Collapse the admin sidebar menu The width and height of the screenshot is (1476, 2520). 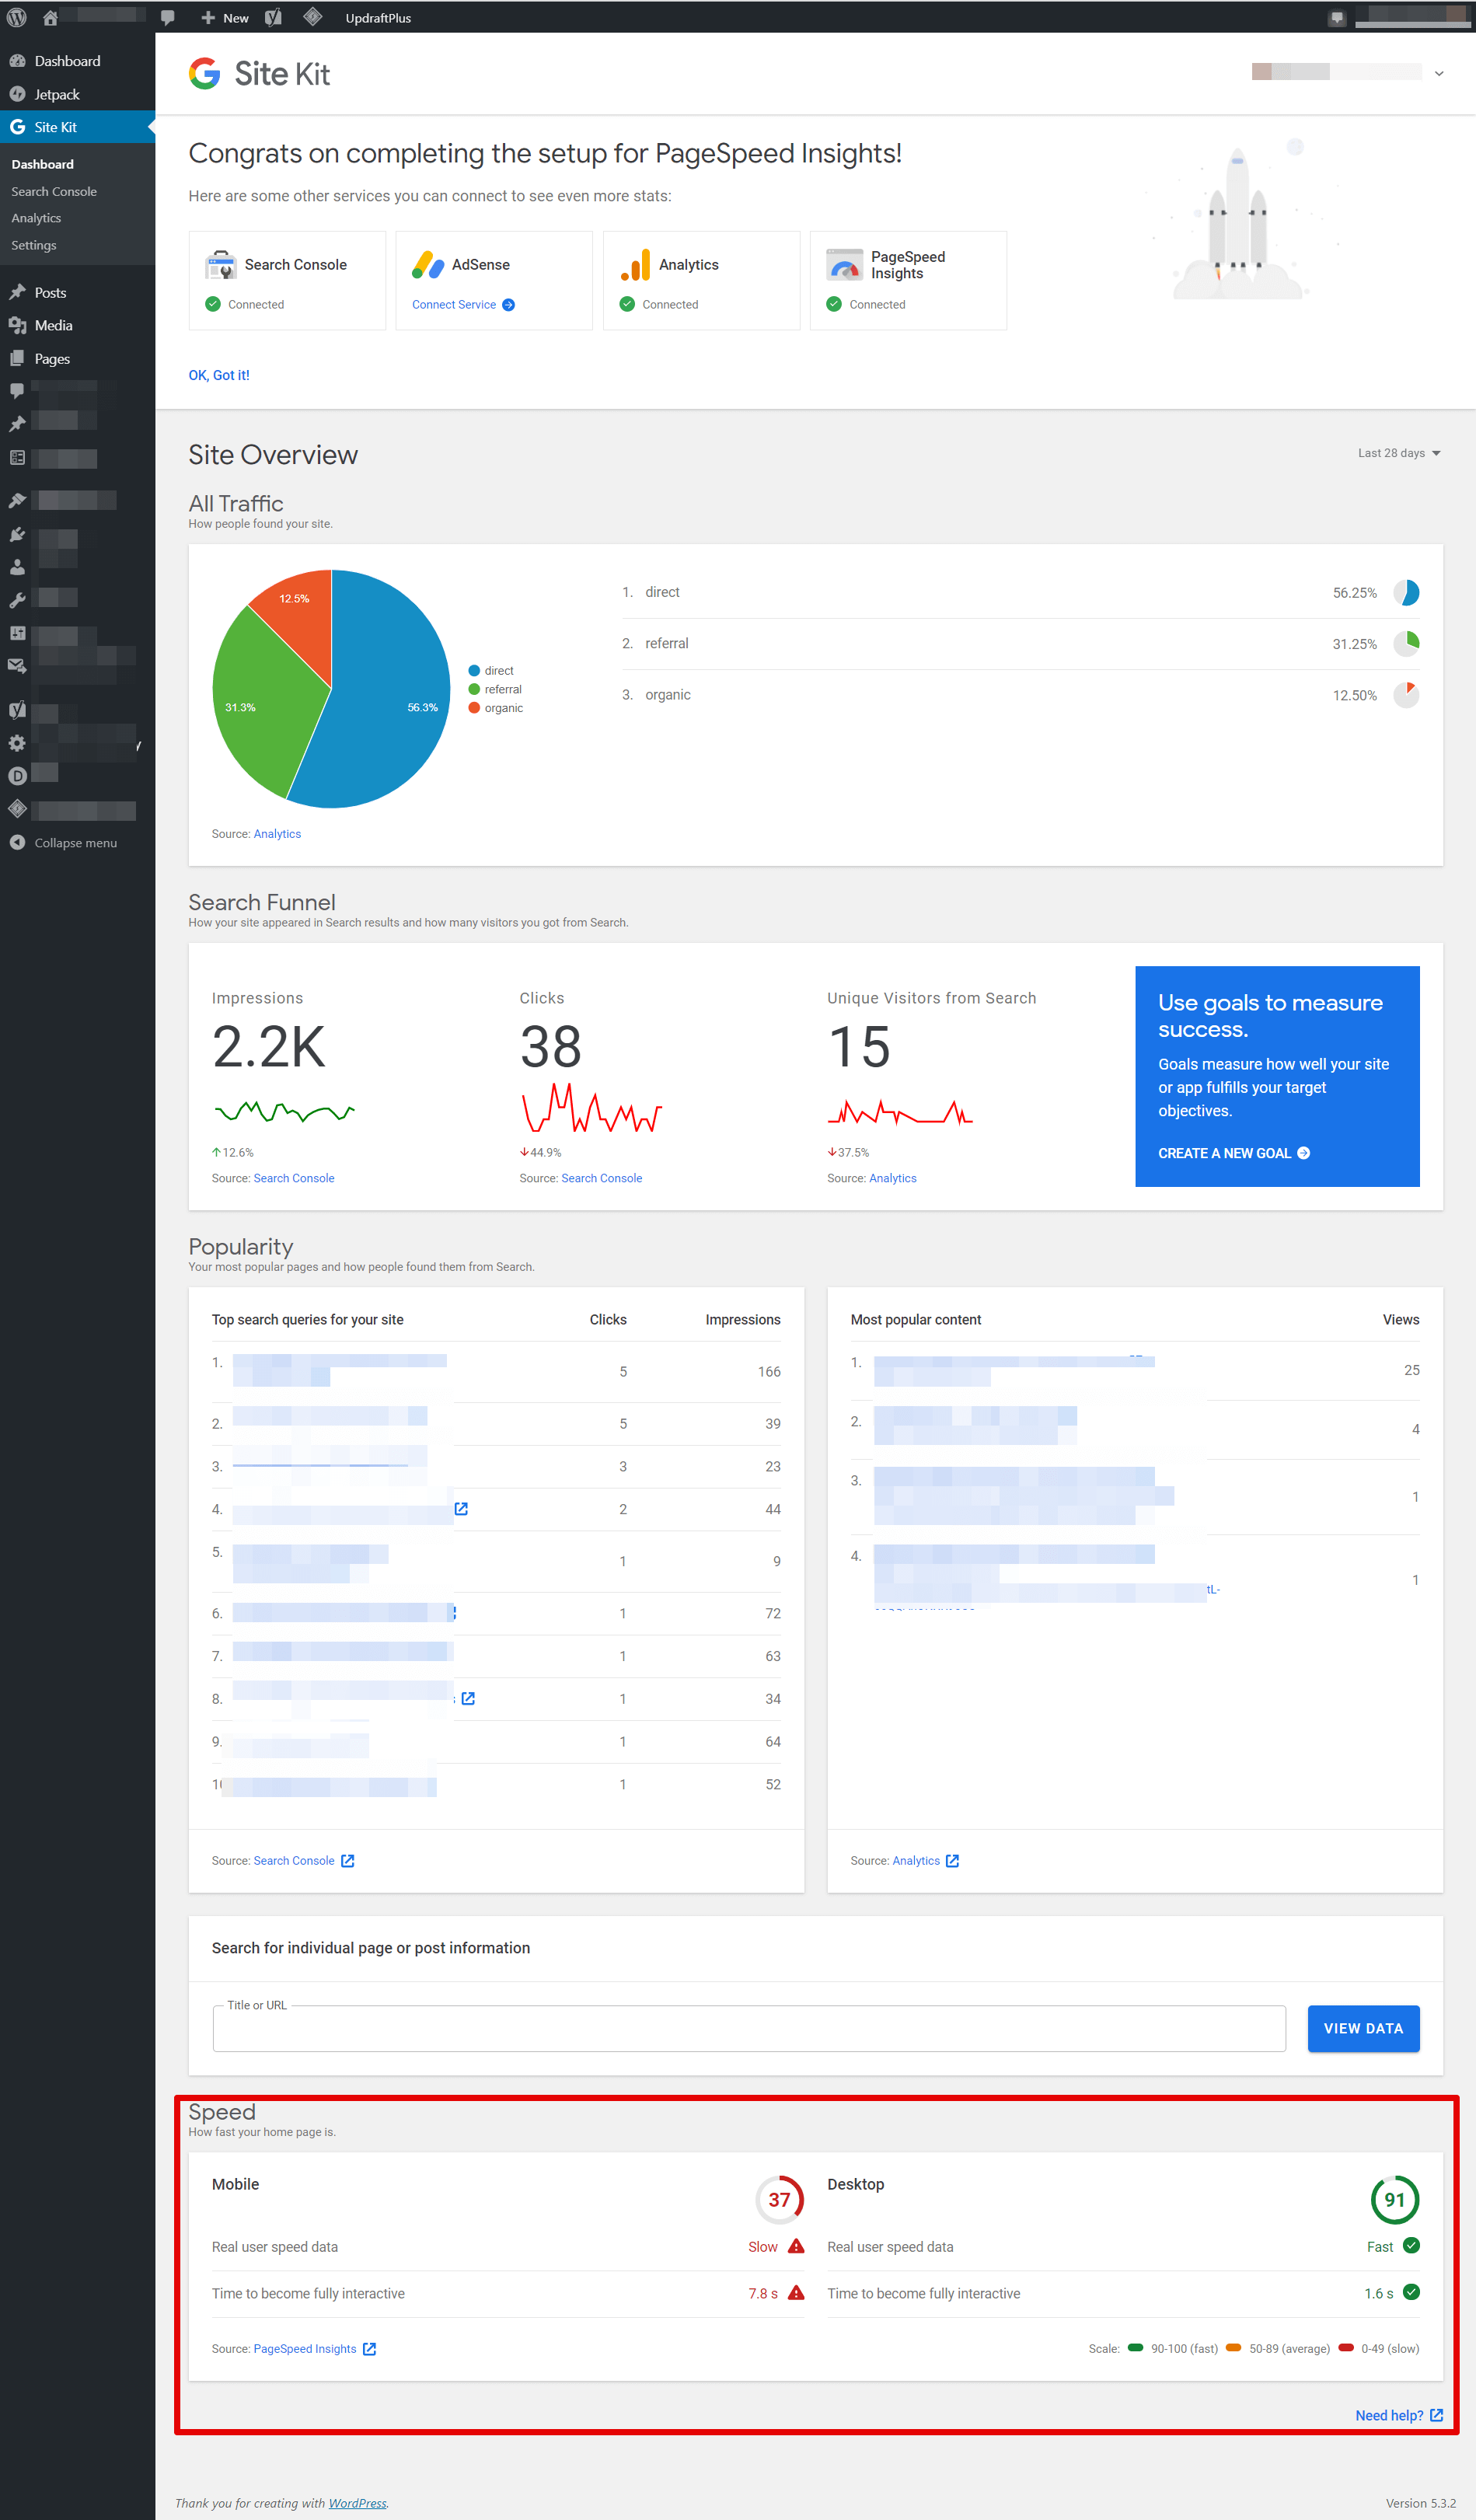tap(64, 843)
